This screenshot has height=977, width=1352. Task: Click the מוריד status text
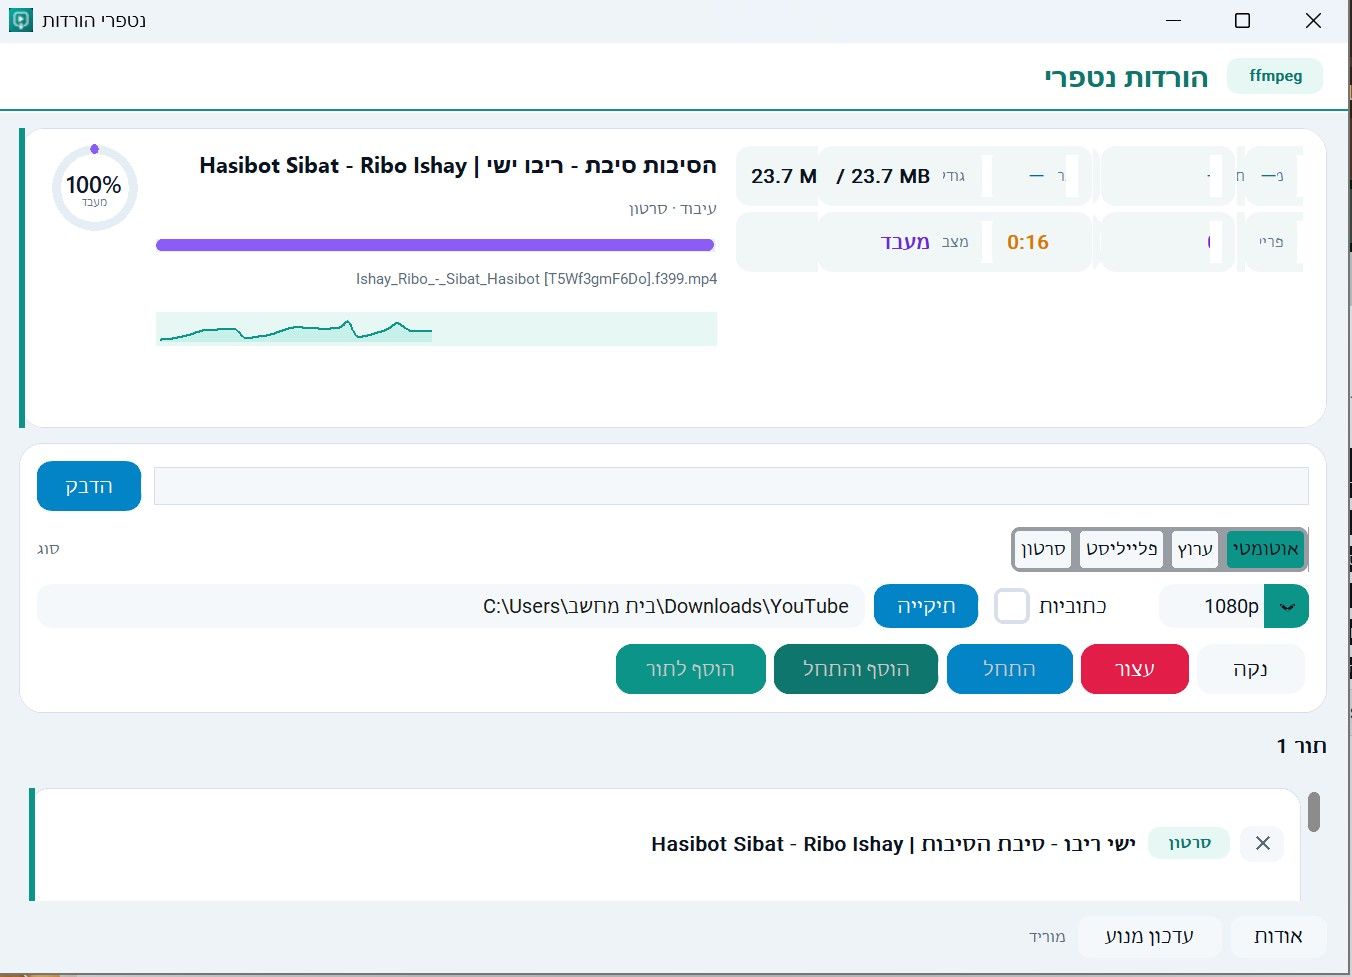click(x=1047, y=937)
